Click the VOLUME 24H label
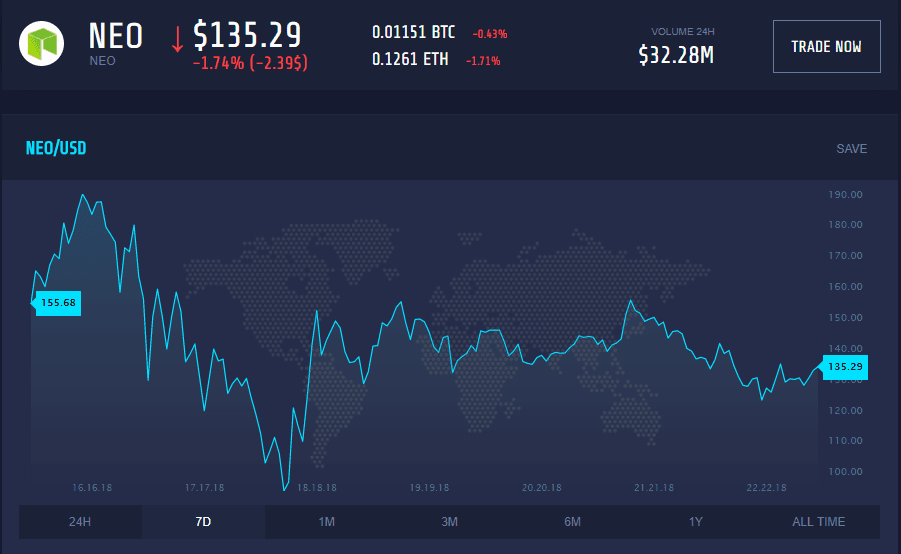This screenshot has width=901, height=554. click(683, 32)
